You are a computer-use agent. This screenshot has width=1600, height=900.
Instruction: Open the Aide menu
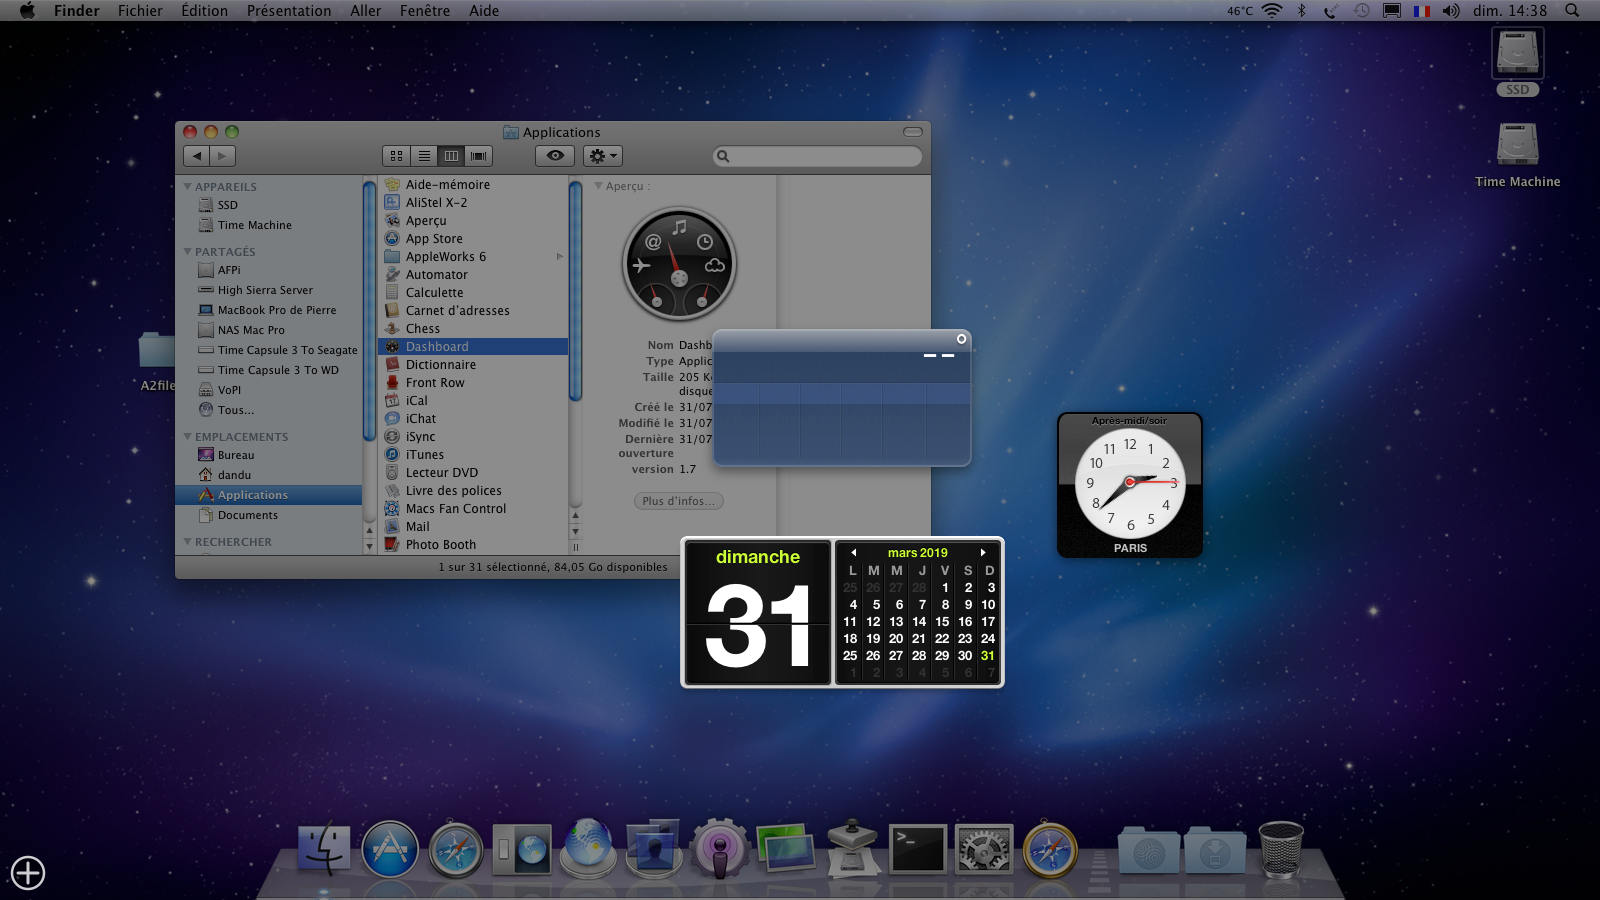coord(484,11)
